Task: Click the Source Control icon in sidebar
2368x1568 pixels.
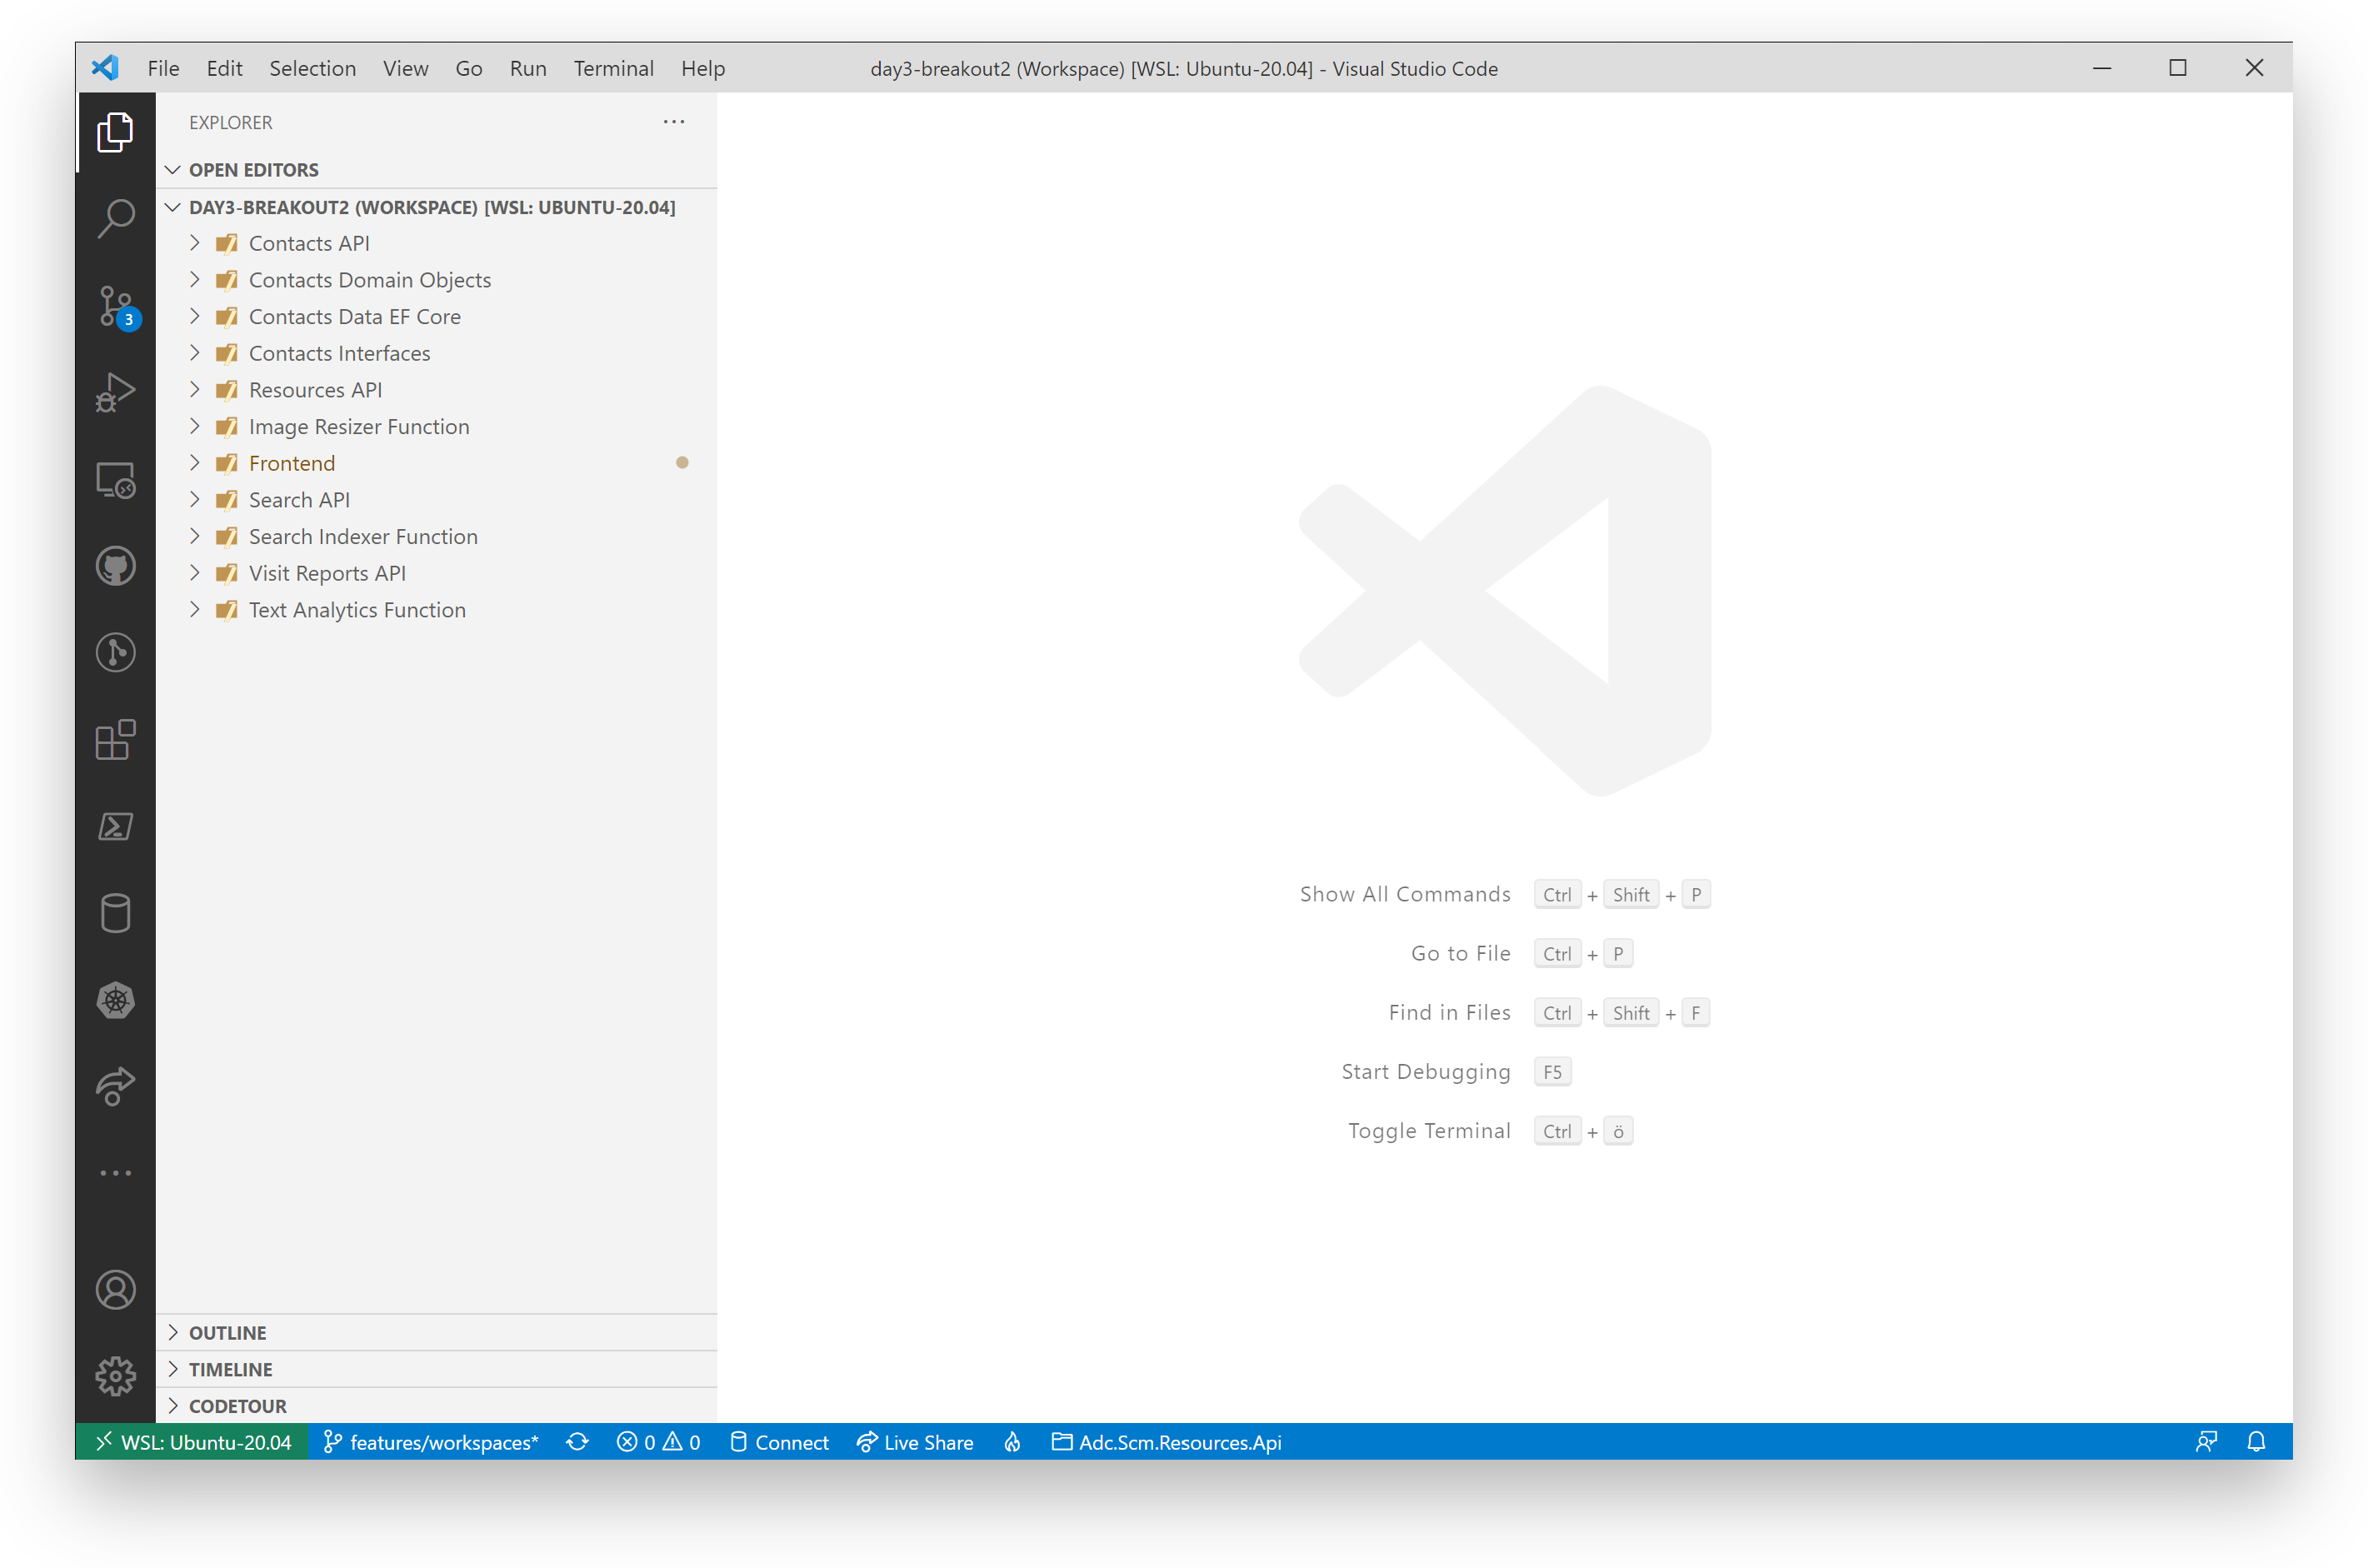Action: pyautogui.click(x=114, y=307)
